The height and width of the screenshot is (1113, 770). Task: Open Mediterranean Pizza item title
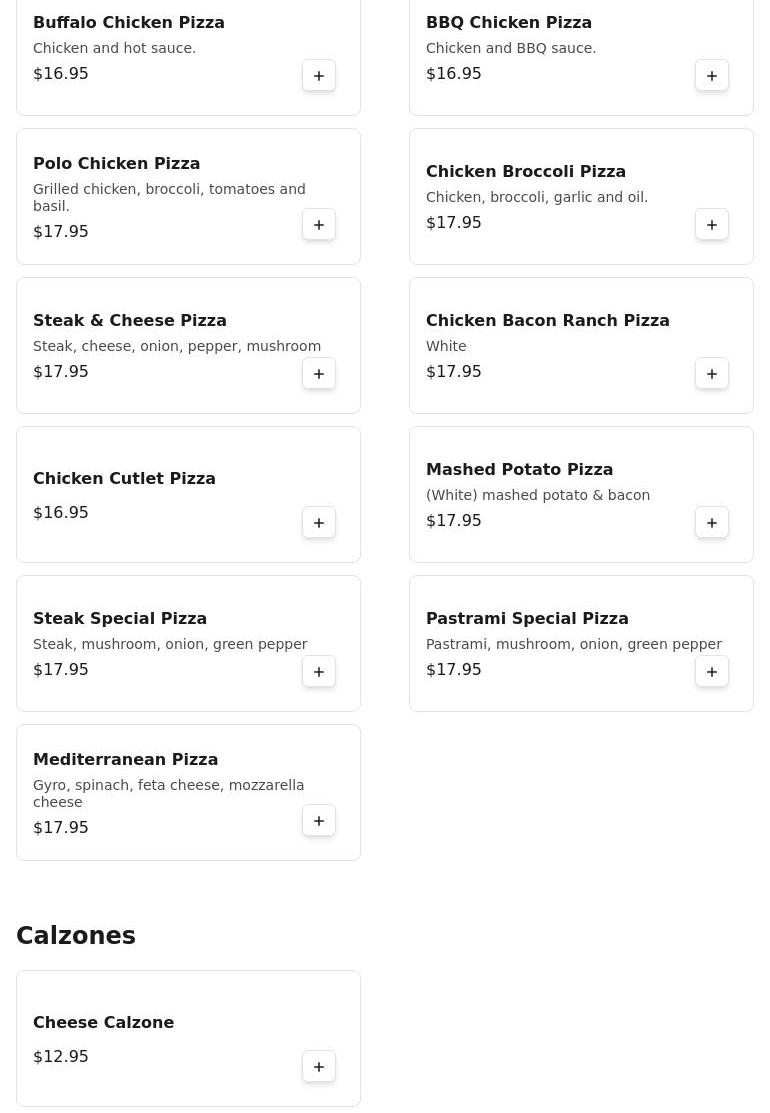[x=125, y=760]
